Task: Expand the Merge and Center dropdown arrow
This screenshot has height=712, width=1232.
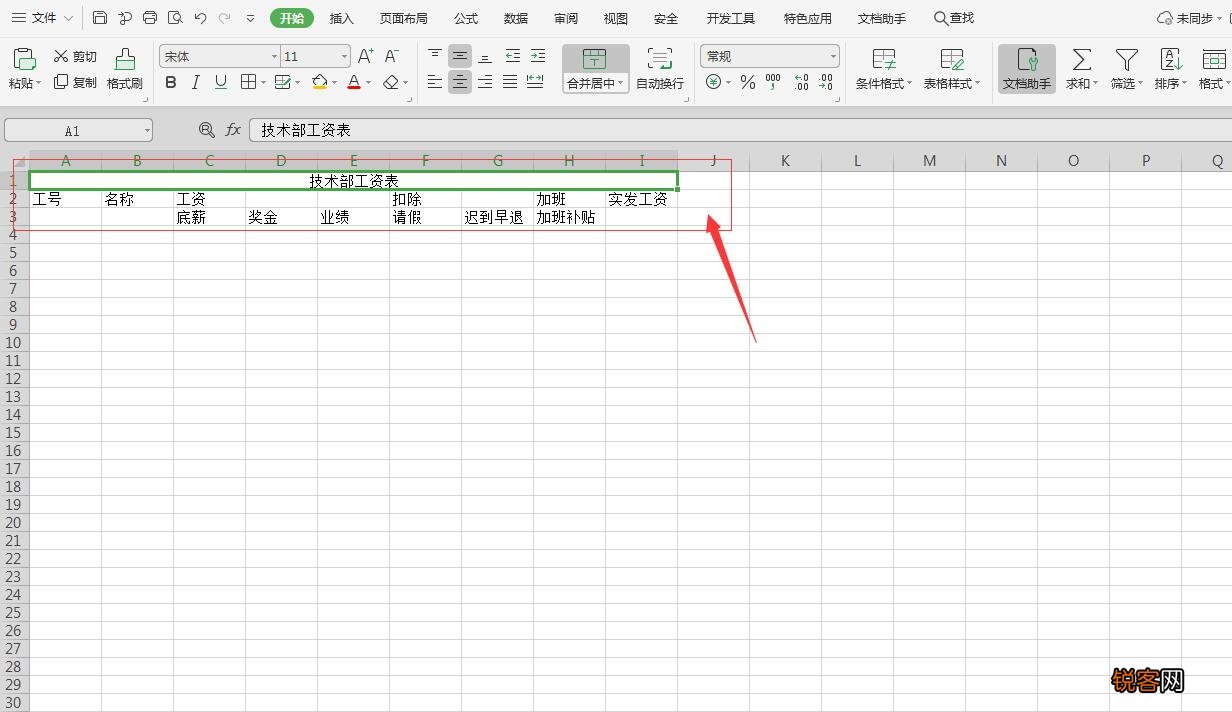Action: pos(621,84)
